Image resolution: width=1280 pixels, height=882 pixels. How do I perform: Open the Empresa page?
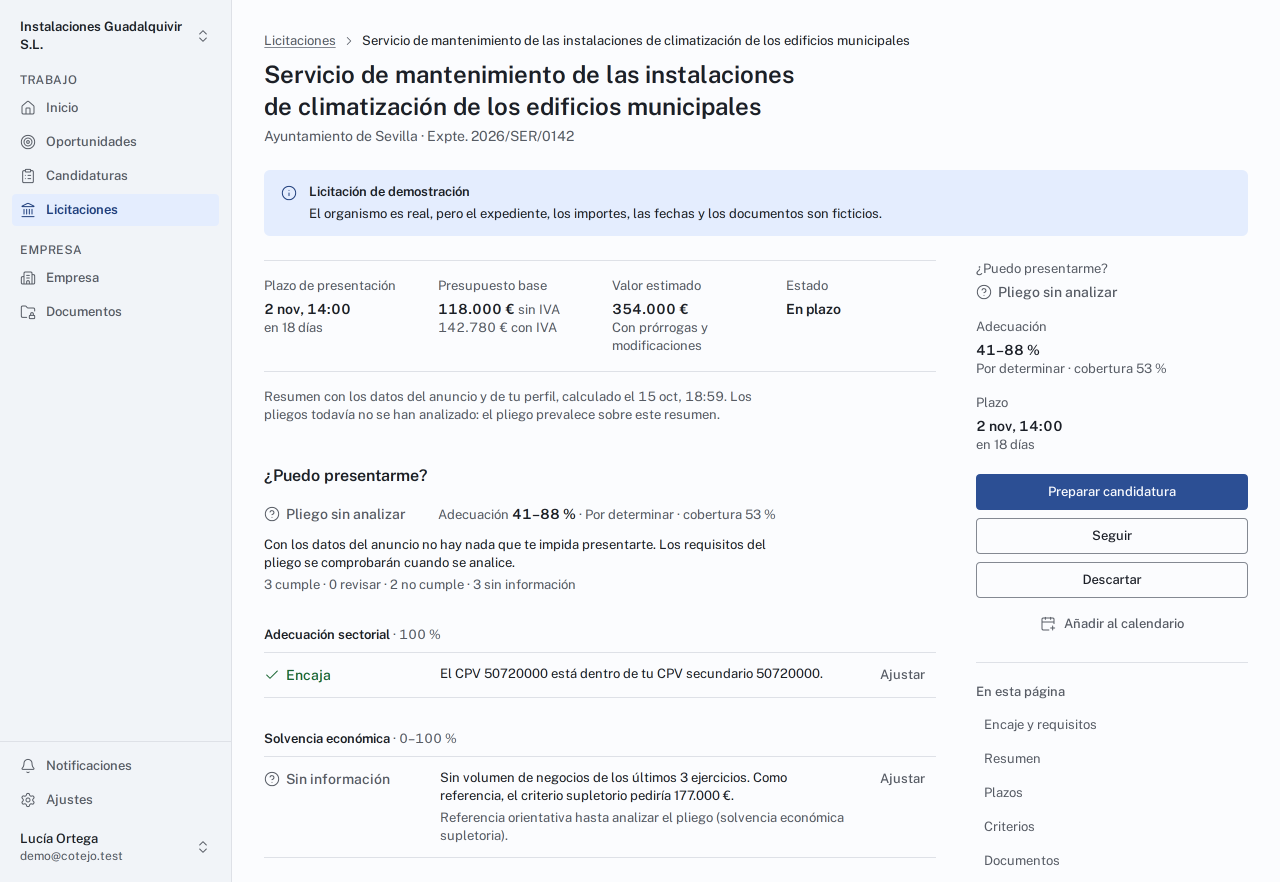(115, 278)
